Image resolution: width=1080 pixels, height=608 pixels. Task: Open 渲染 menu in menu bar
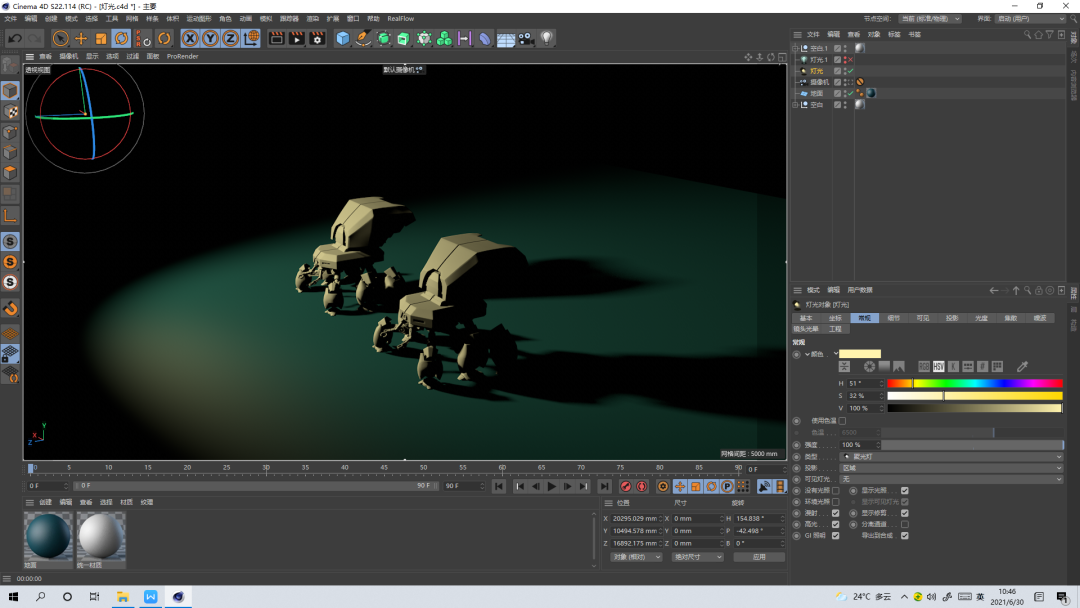312,19
